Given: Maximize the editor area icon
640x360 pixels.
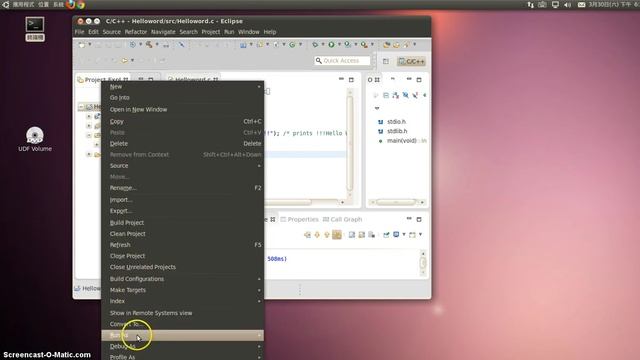Looking at the screenshot, I should 351,80.
